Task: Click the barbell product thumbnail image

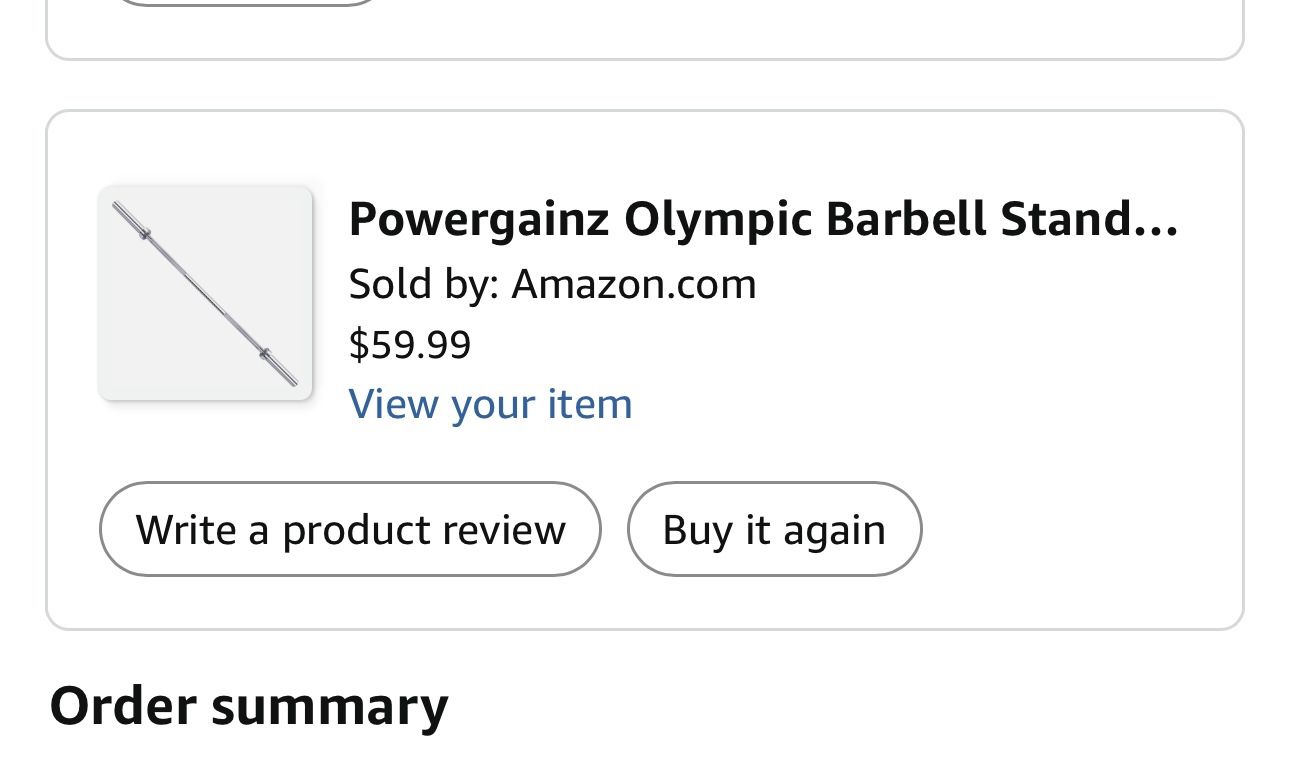Action: click(x=205, y=293)
